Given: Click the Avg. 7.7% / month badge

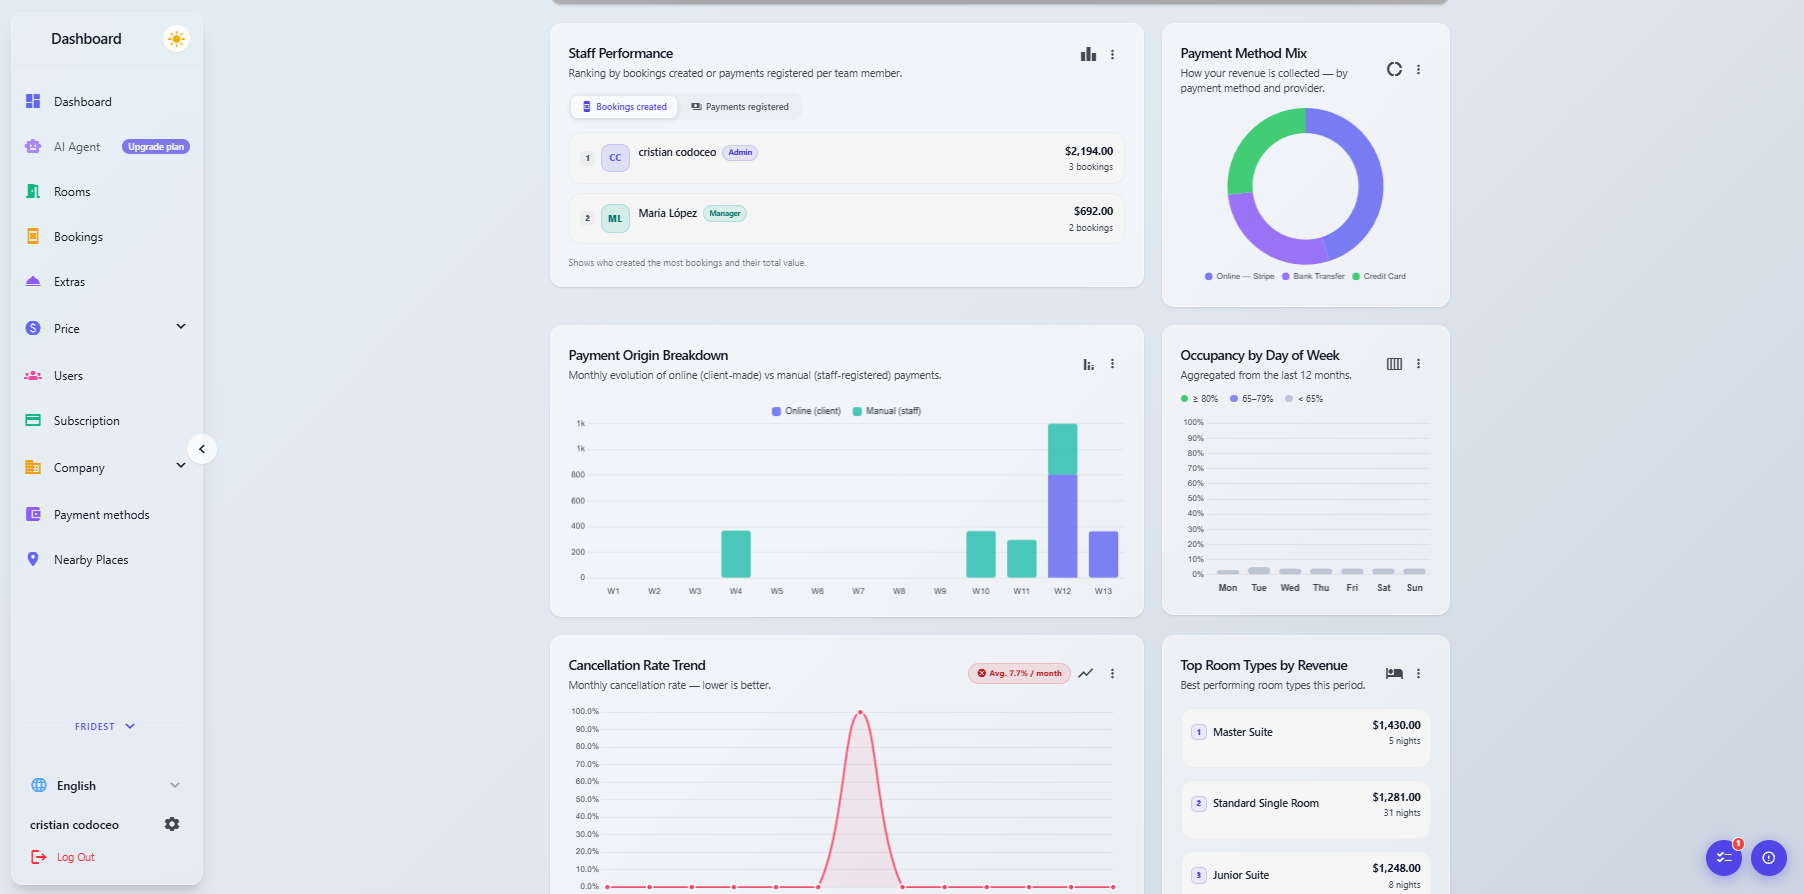Looking at the screenshot, I should [x=1019, y=673].
